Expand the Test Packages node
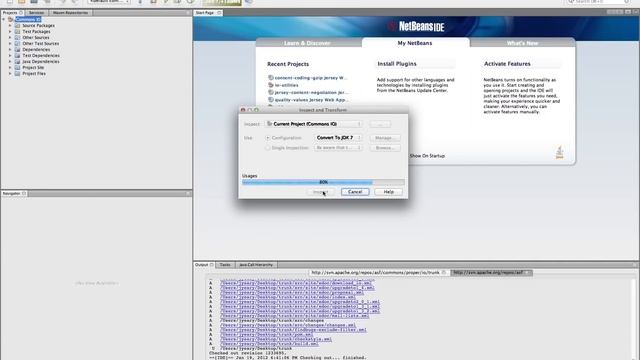The width and height of the screenshot is (640, 360). (10, 31)
